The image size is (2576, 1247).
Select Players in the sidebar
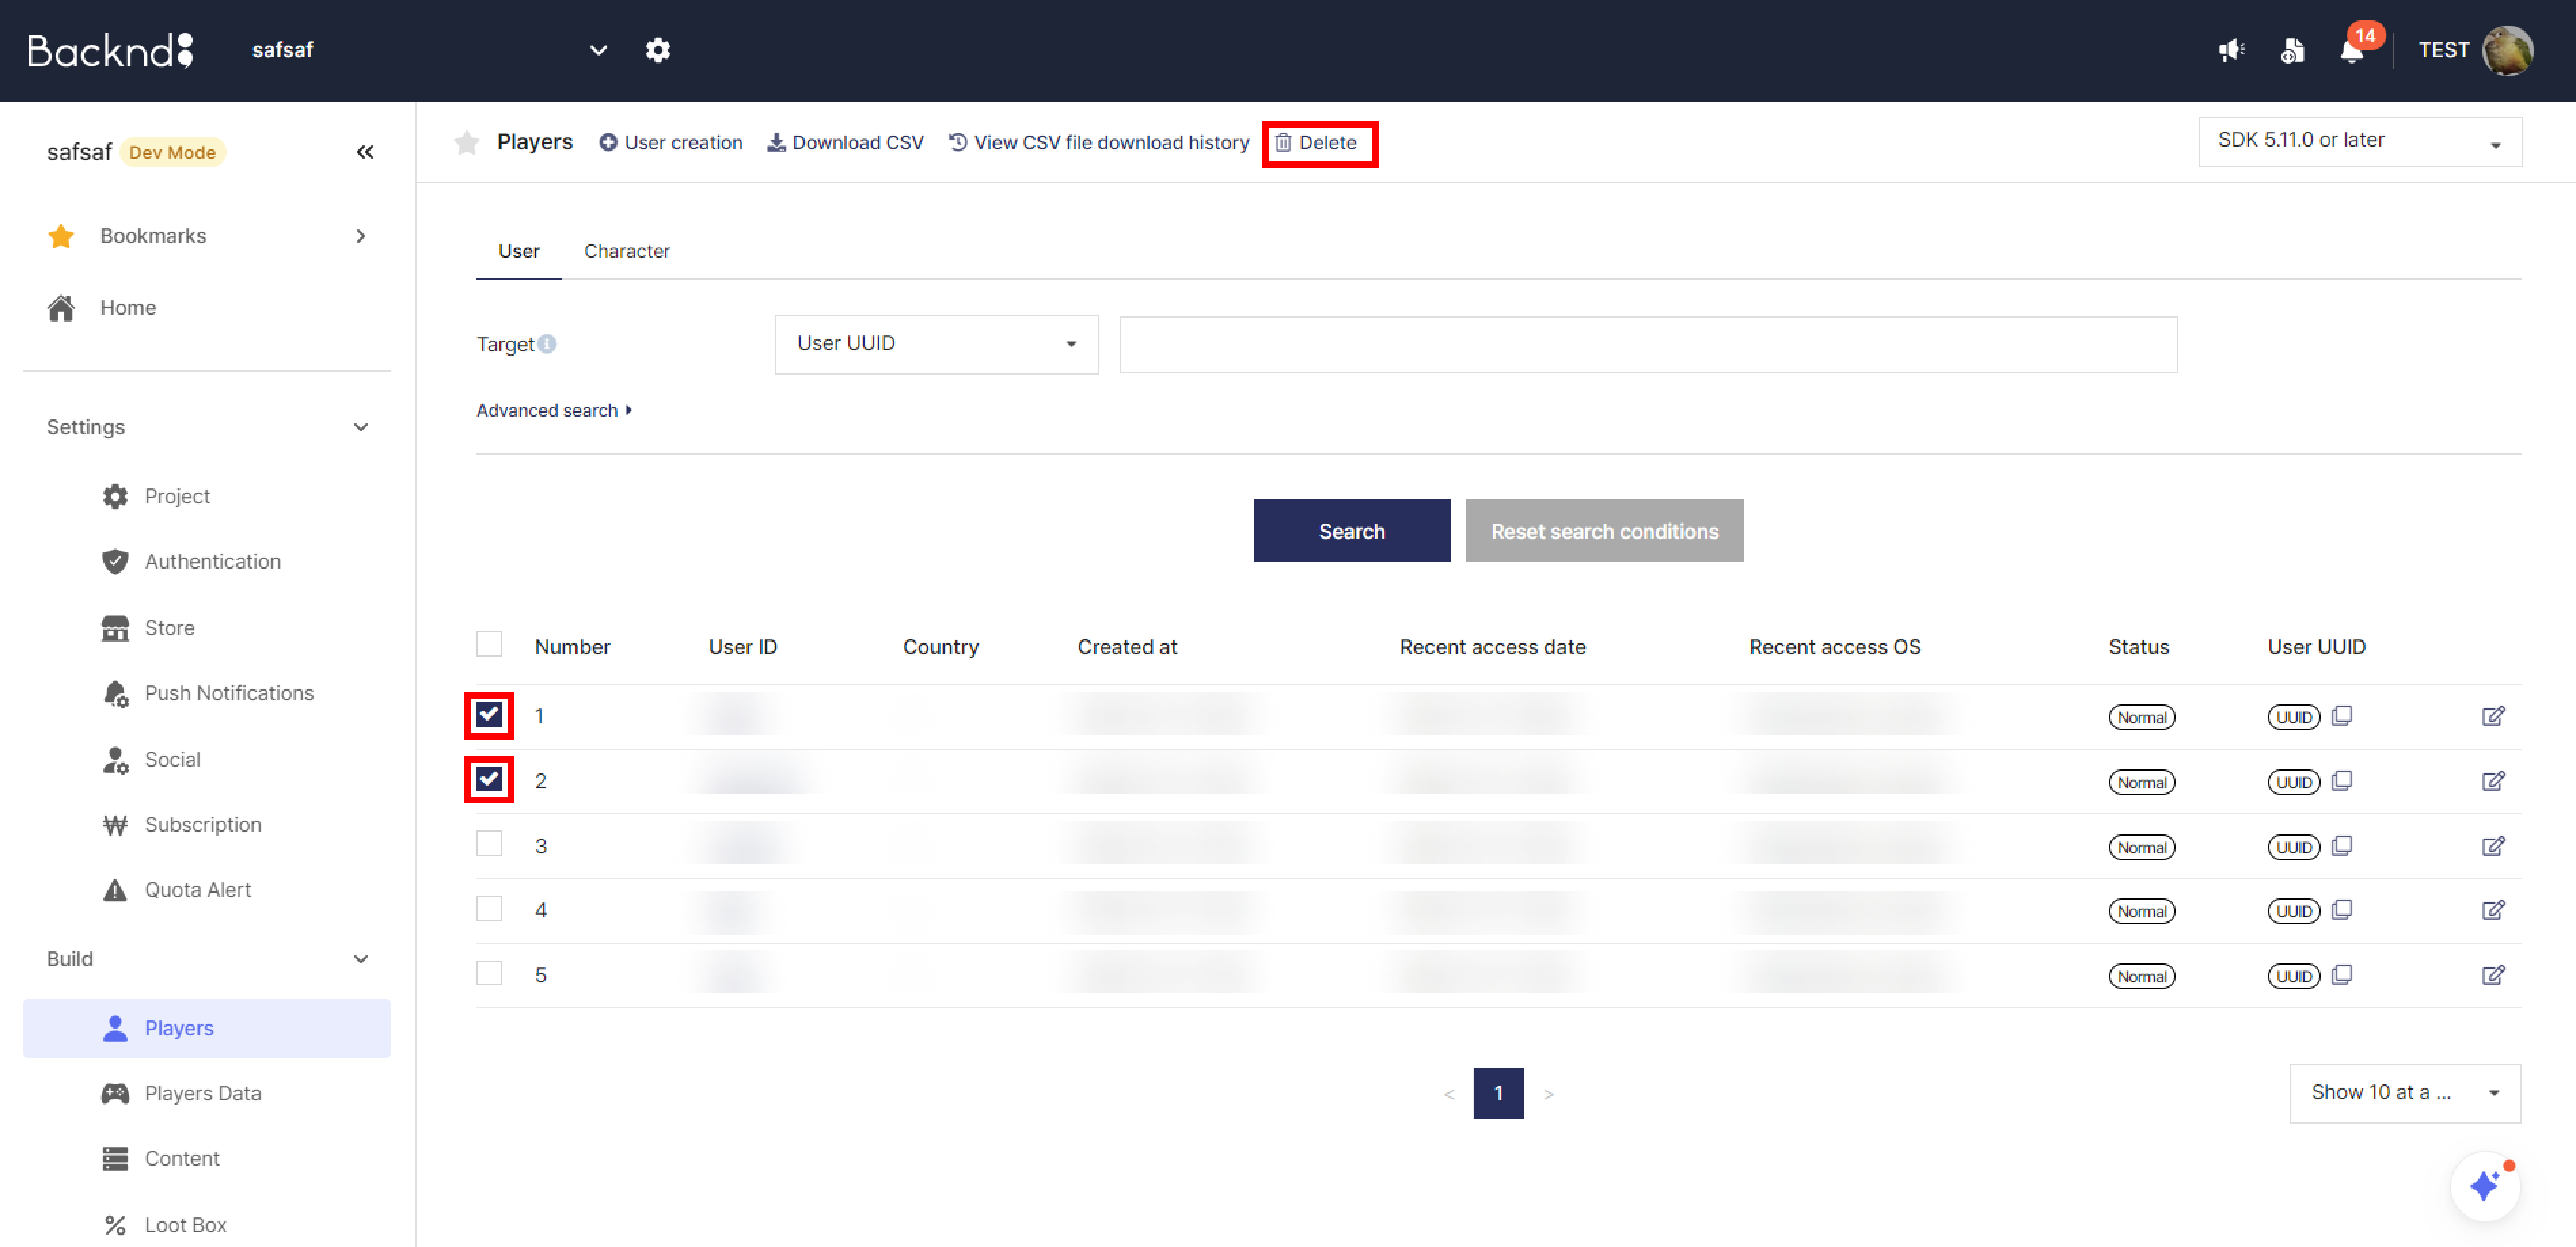(207, 1028)
